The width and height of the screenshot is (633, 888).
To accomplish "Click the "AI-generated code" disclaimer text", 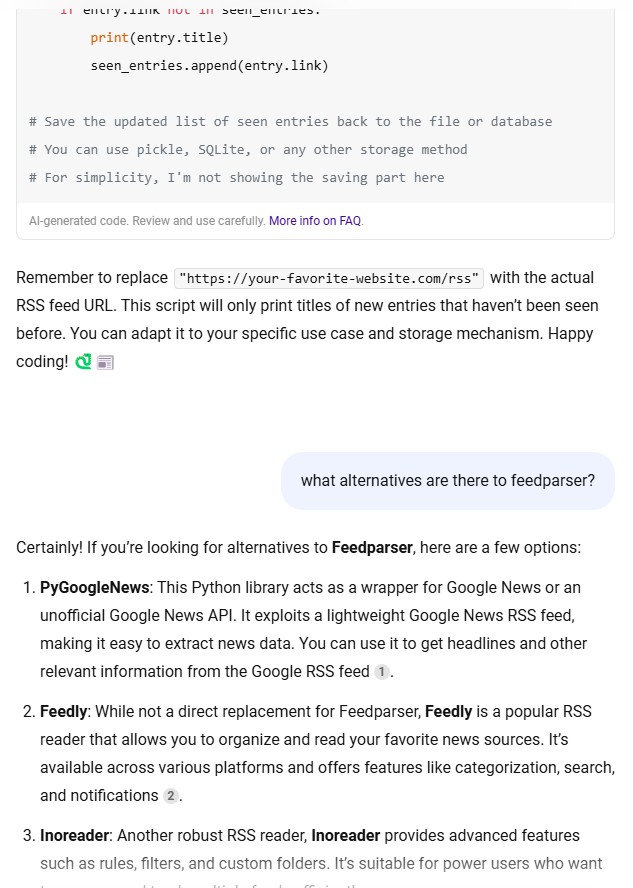I will pos(146,221).
